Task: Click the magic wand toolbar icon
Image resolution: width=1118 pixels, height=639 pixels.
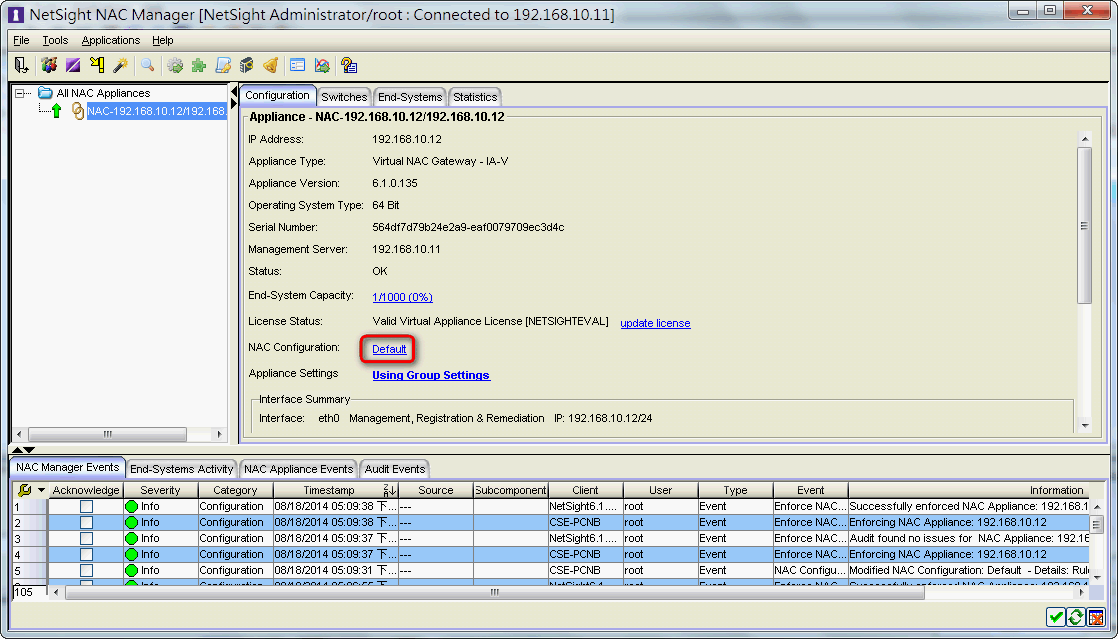Action: 120,66
